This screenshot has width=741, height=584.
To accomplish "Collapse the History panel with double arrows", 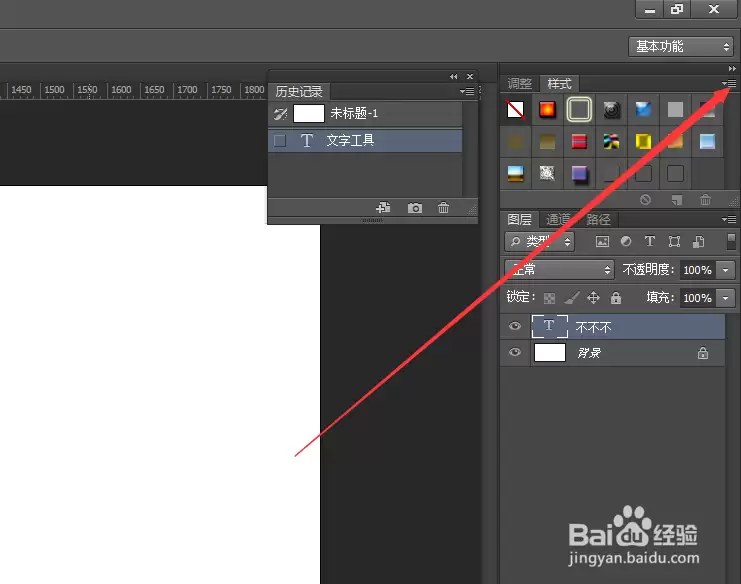I will [454, 77].
